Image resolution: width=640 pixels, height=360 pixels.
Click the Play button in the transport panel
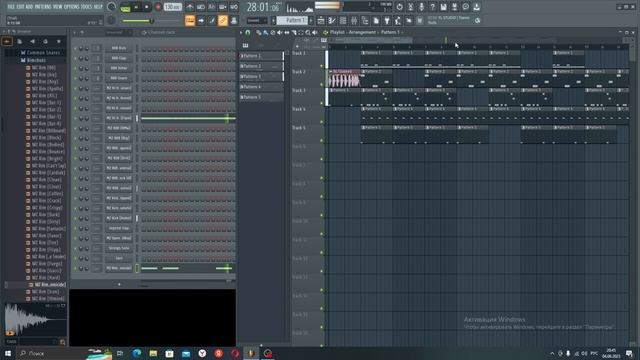pyautogui.click(x=136, y=7)
